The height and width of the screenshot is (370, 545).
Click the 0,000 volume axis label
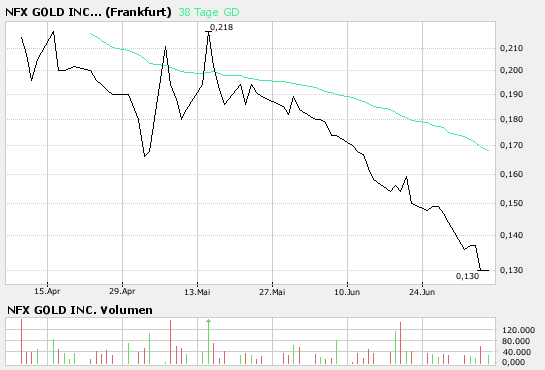point(513,362)
